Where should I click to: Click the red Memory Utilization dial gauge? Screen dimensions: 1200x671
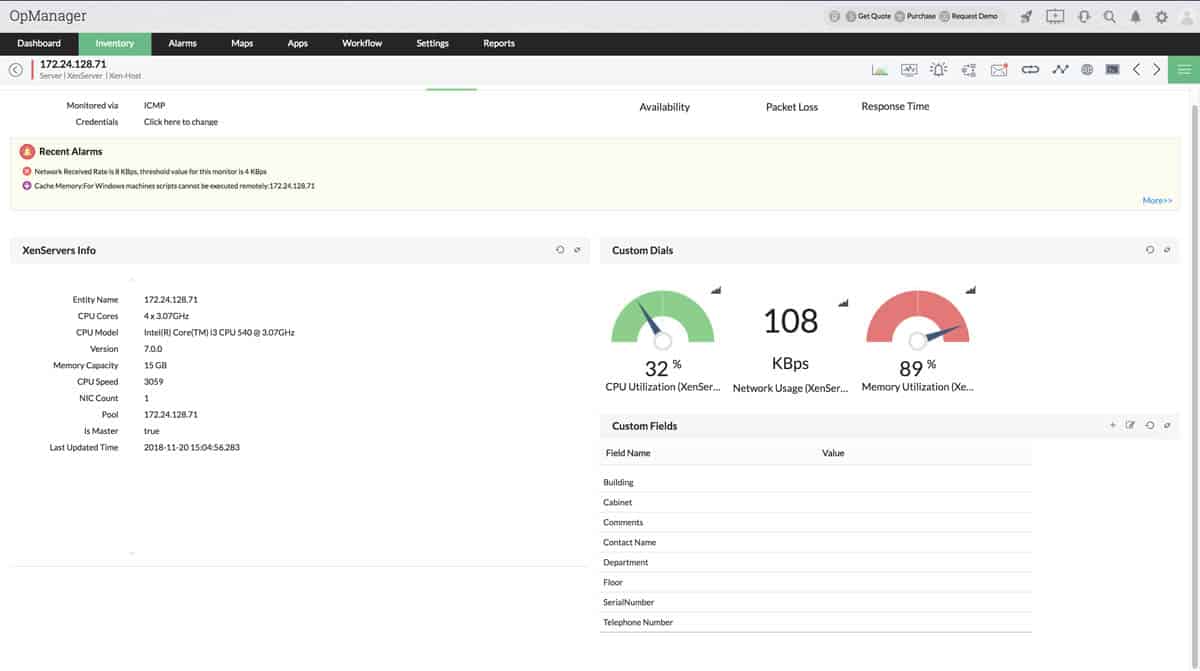(917, 318)
